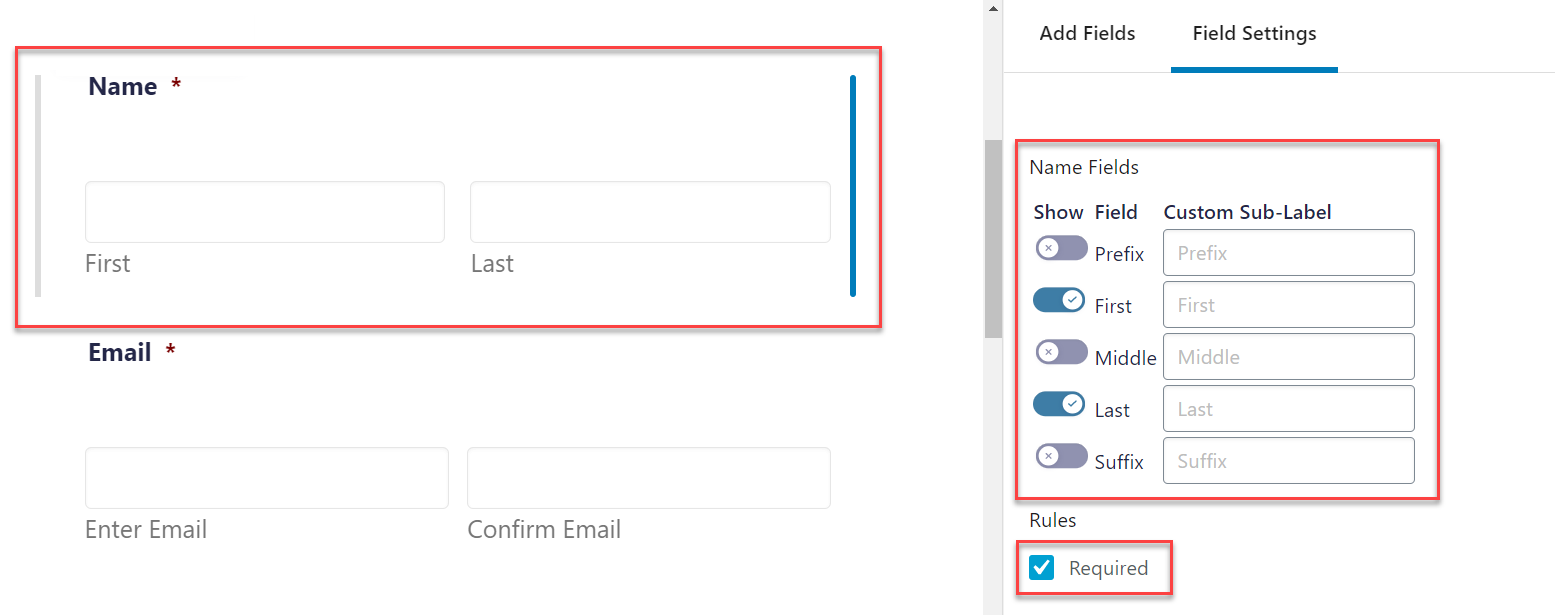Select the Name field label in preview
This screenshot has height=615, width=1555.
click(123, 87)
